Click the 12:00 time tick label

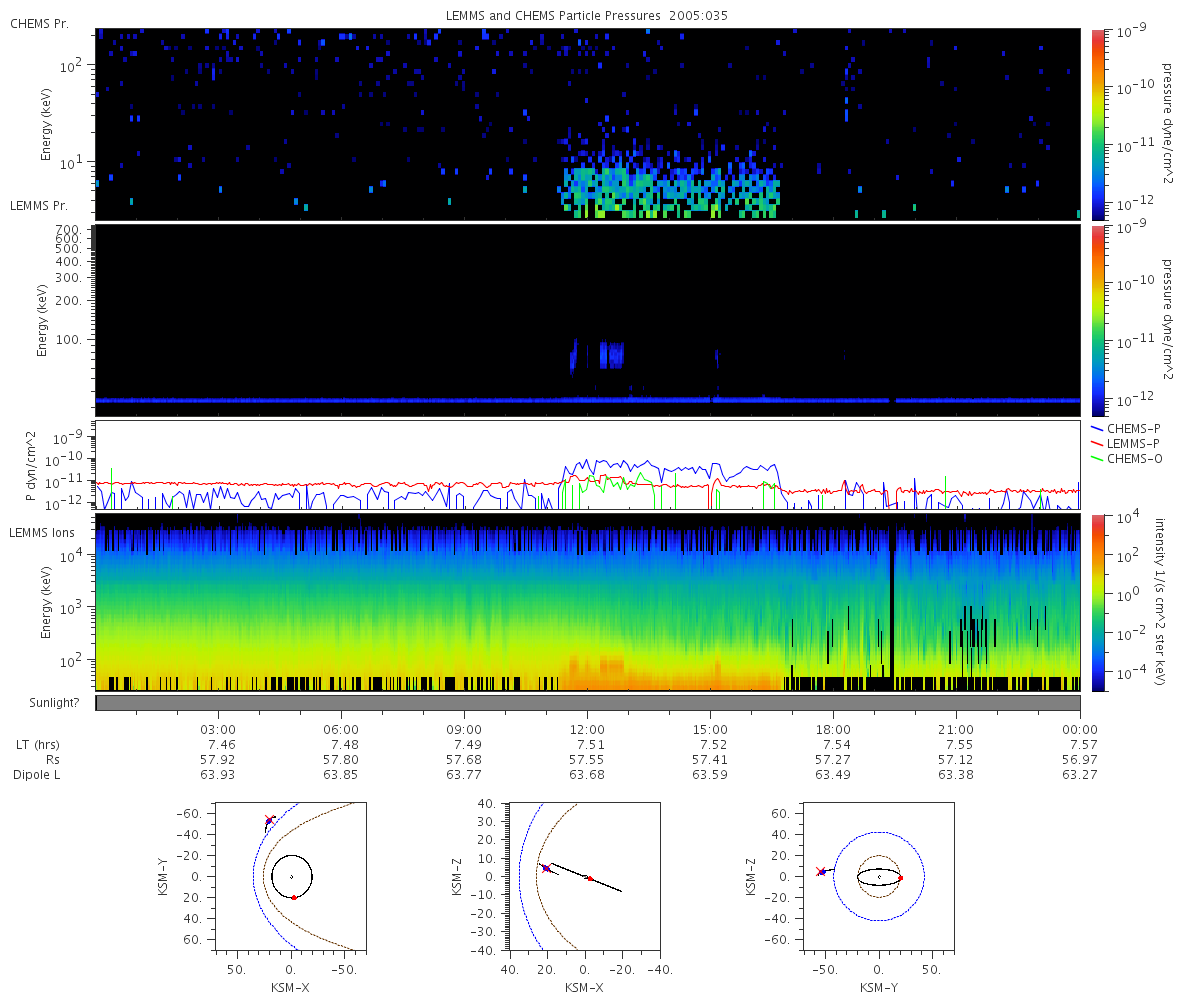(588, 729)
